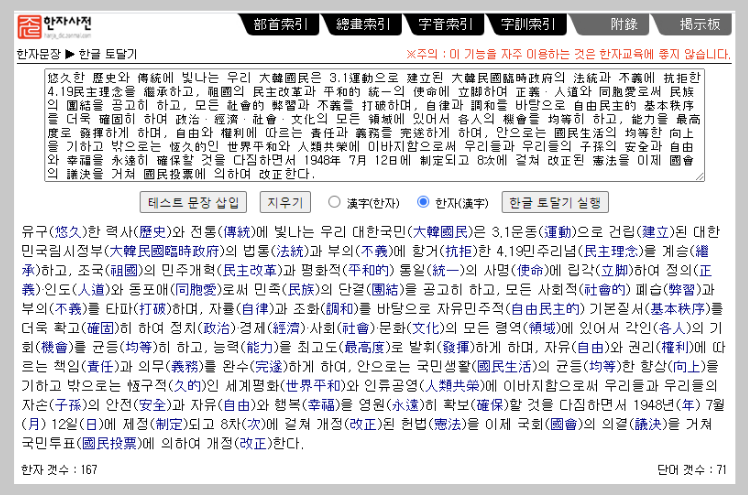
Task: Click the 政治 hanja link
Action: pyautogui.click(x=217, y=328)
